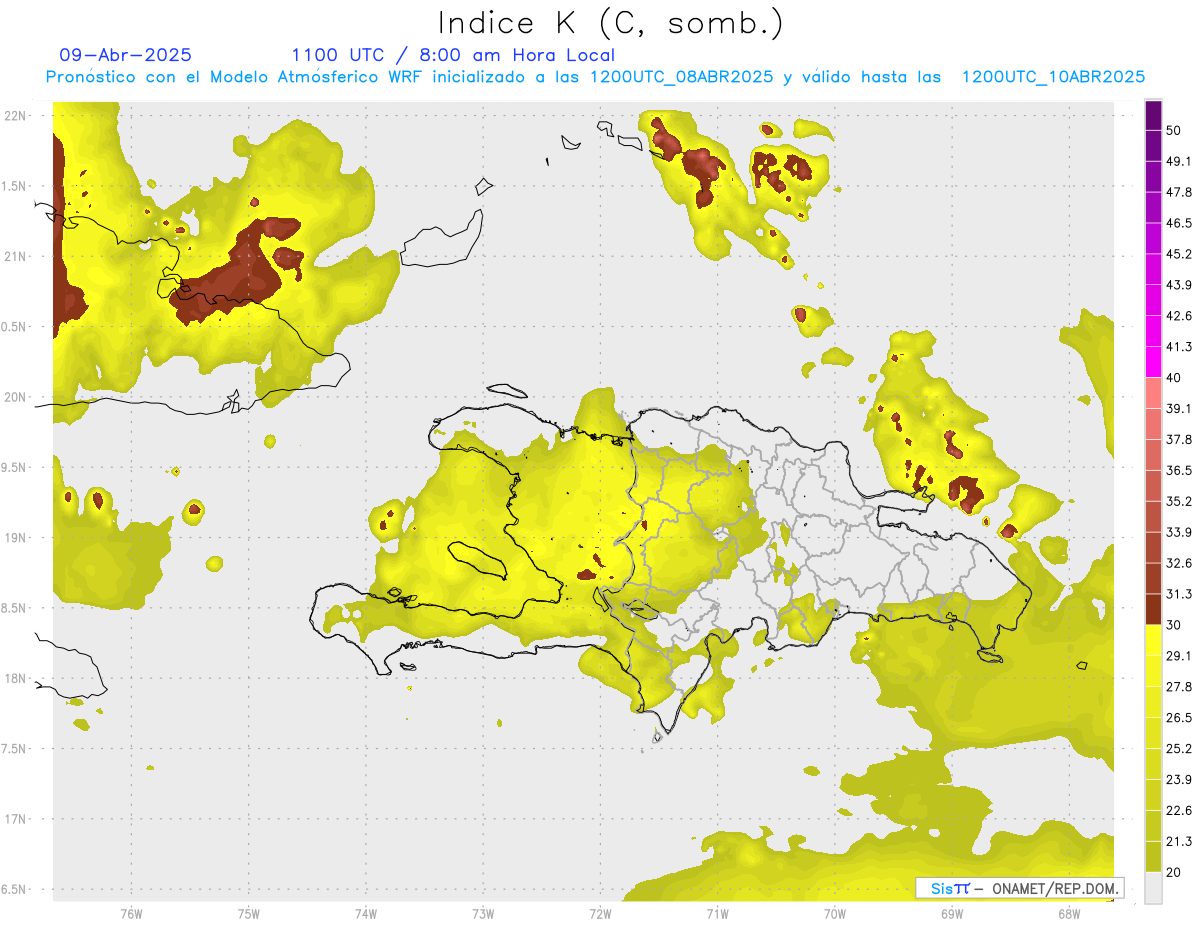Pick the olive swatch between 20 and 21.3
The width and height of the screenshot is (1200, 927).
click(1153, 856)
